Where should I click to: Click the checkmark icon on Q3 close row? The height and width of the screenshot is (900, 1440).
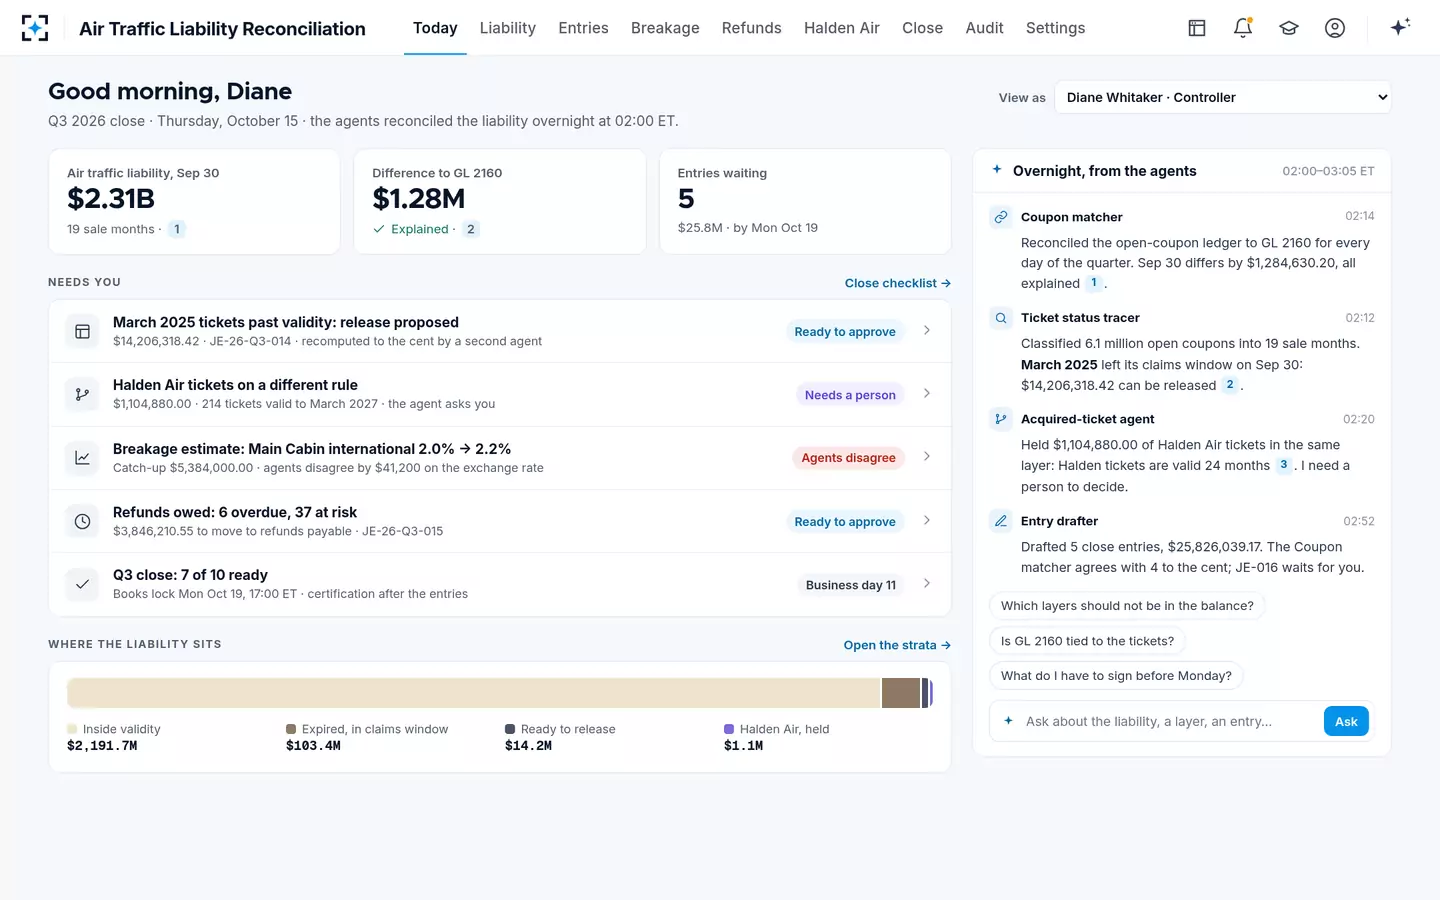83,584
